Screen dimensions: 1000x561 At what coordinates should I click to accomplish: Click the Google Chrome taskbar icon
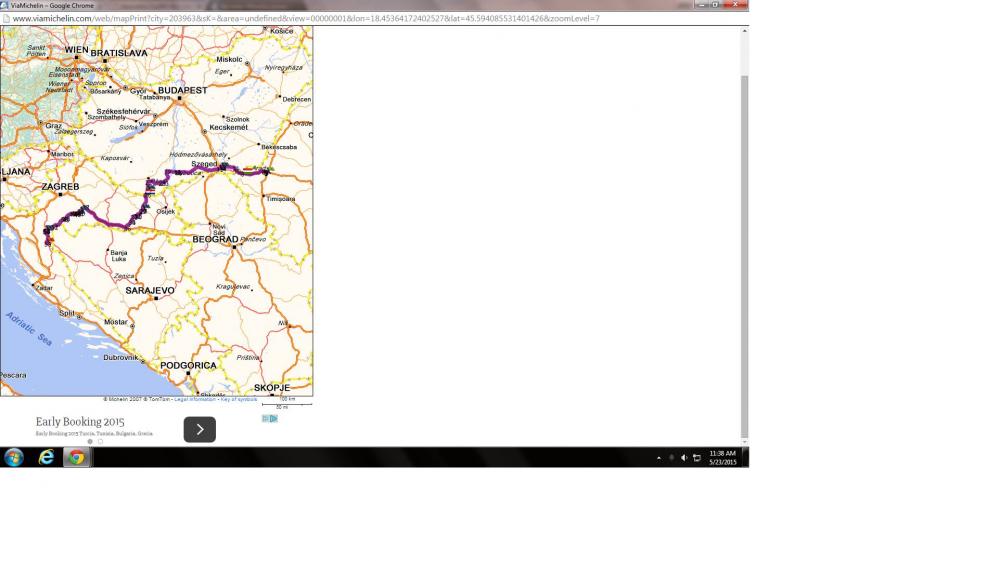point(76,457)
